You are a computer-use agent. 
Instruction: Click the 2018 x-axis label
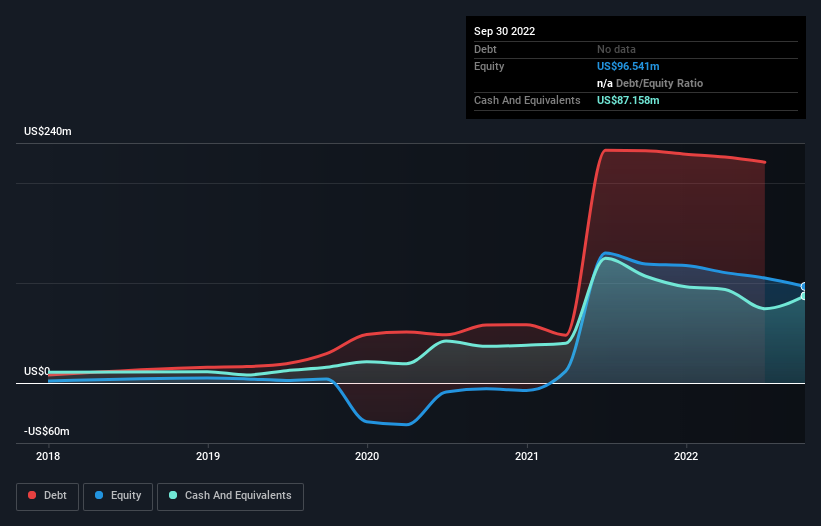pyautogui.click(x=48, y=456)
